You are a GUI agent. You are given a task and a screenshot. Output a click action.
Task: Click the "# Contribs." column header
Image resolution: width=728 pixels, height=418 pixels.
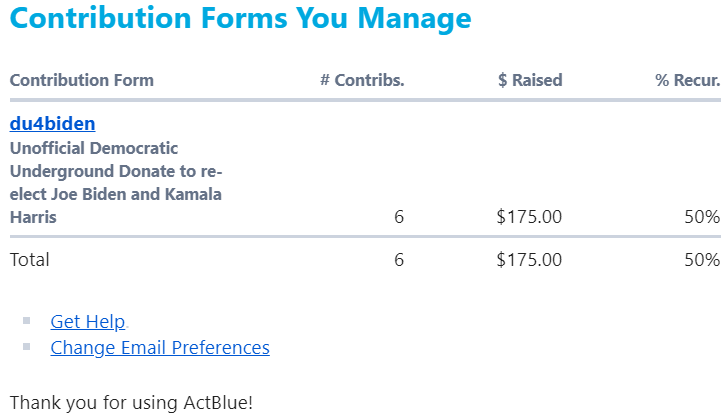362,80
